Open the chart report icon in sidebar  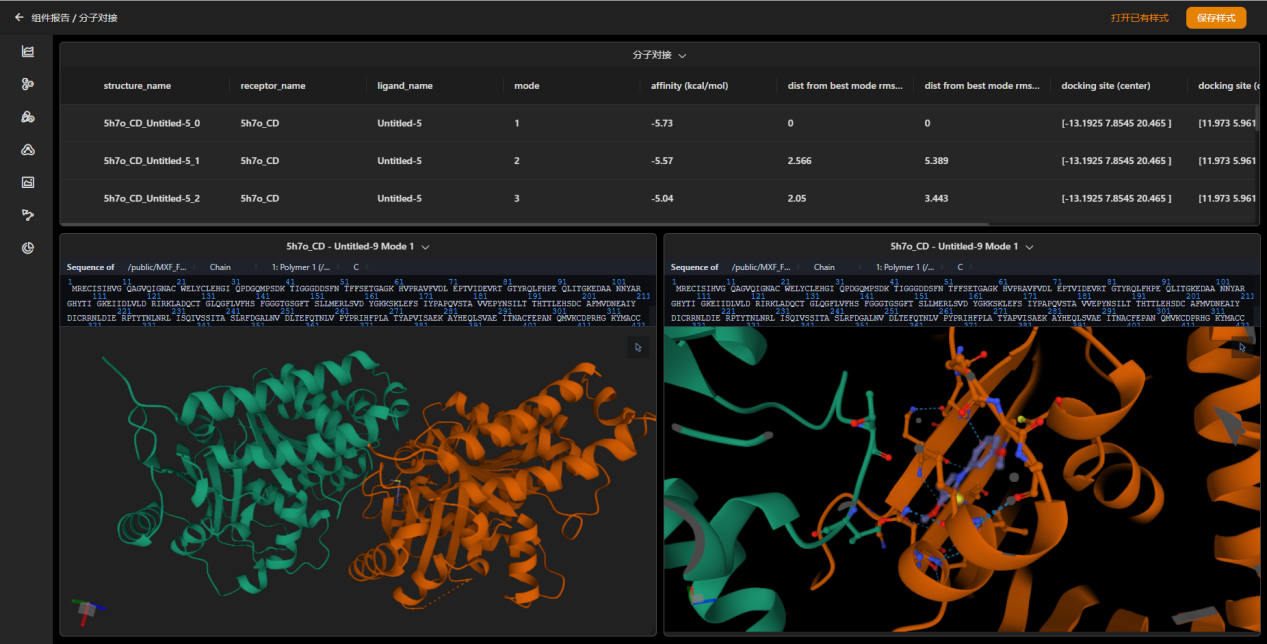pyautogui.click(x=28, y=52)
